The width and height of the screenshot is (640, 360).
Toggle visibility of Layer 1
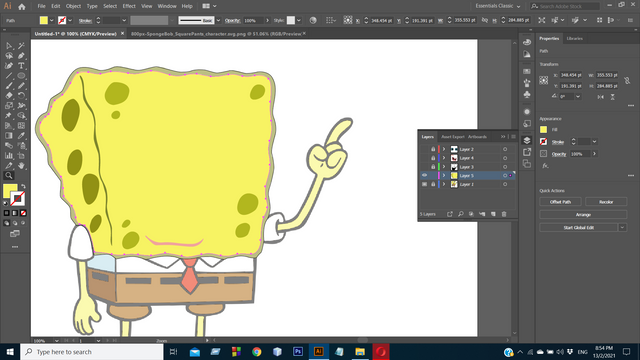(x=424, y=184)
